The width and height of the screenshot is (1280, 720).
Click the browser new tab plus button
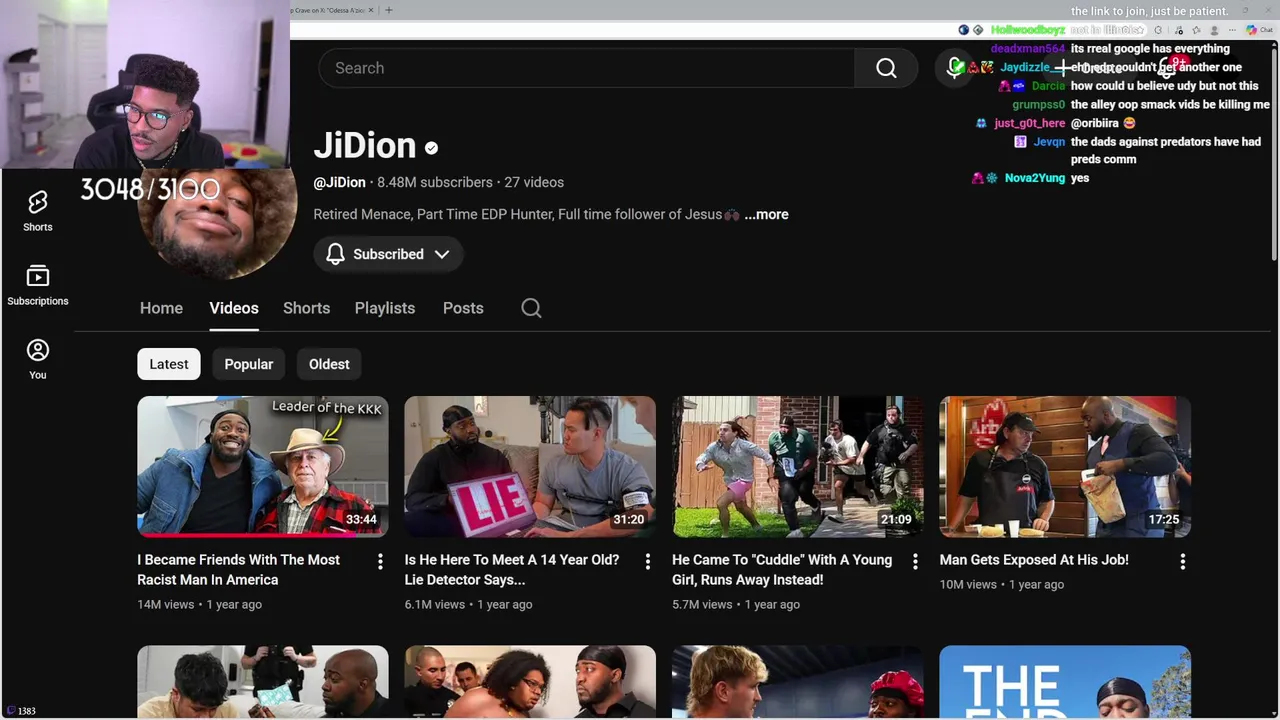[x=389, y=10]
